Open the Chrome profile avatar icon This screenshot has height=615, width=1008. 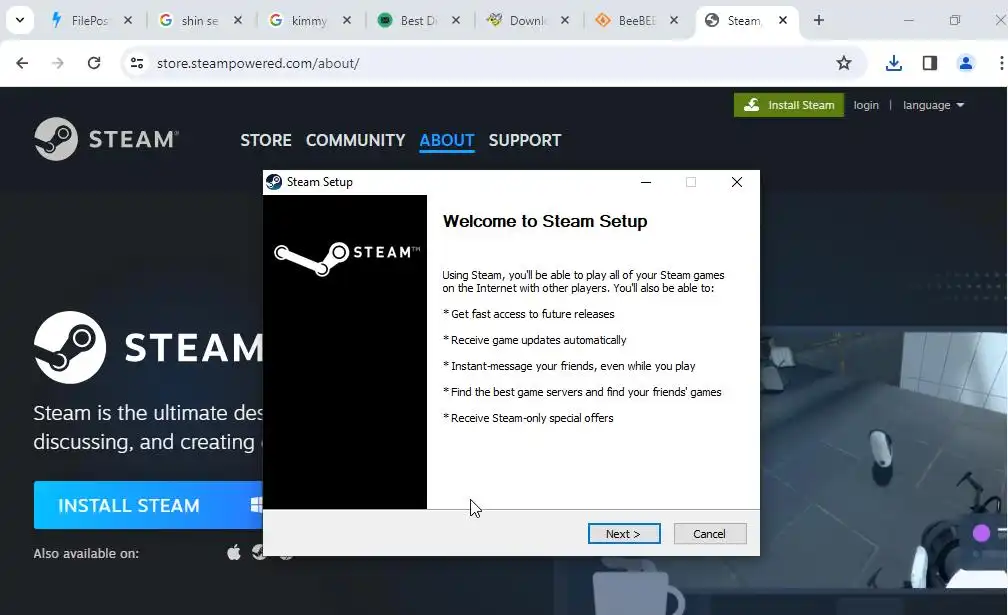click(966, 63)
